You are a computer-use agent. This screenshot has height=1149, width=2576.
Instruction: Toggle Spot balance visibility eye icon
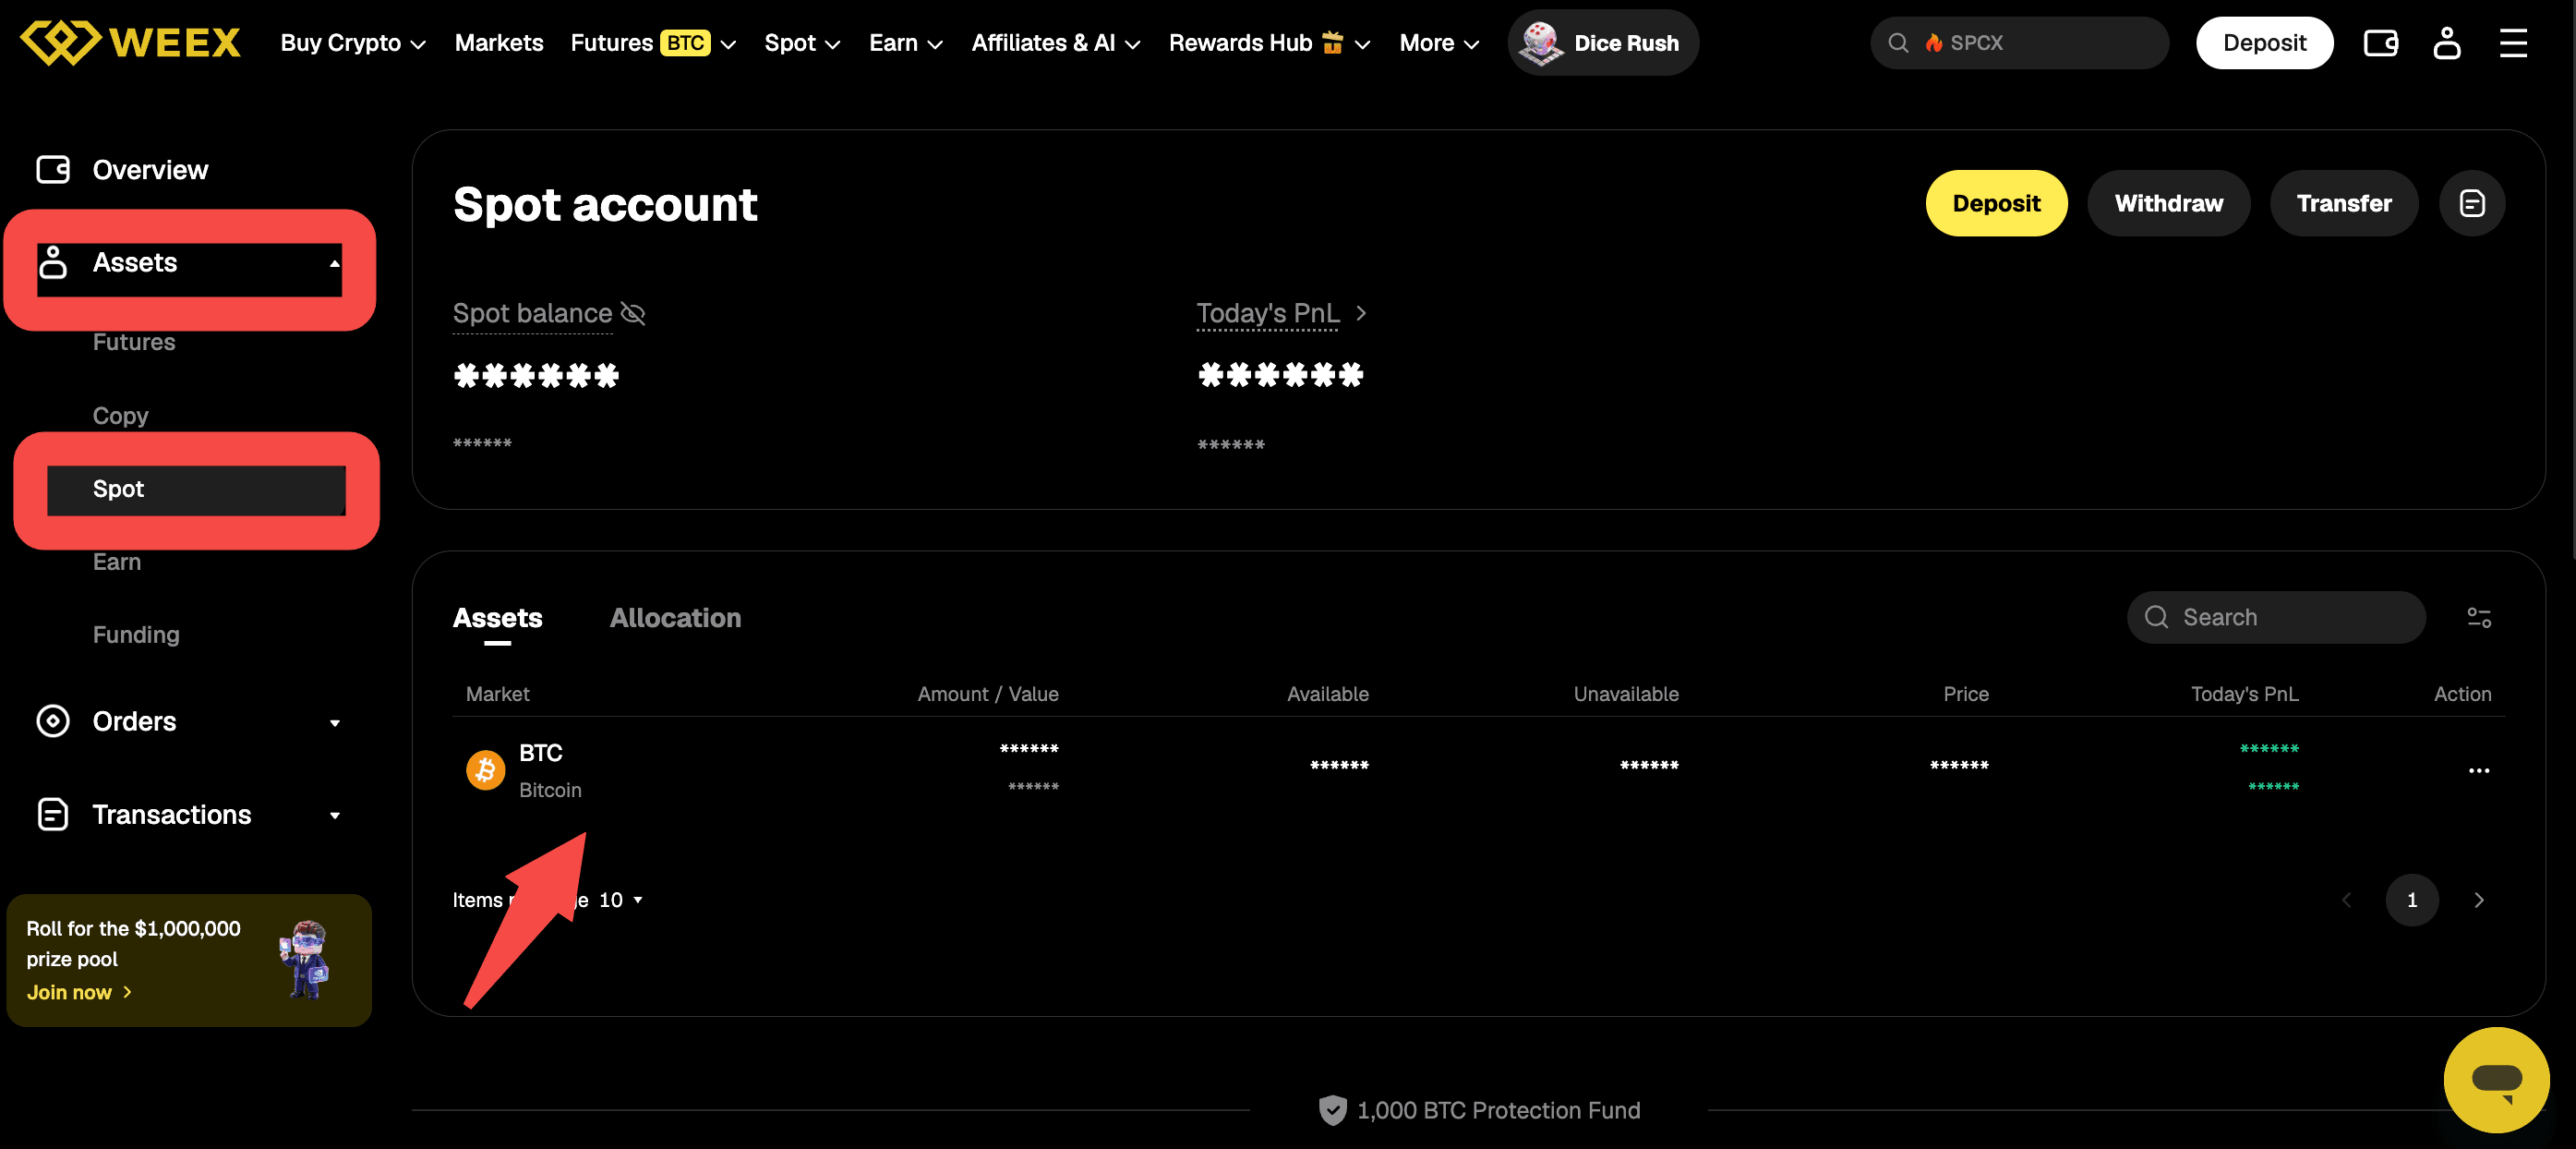coord(633,313)
